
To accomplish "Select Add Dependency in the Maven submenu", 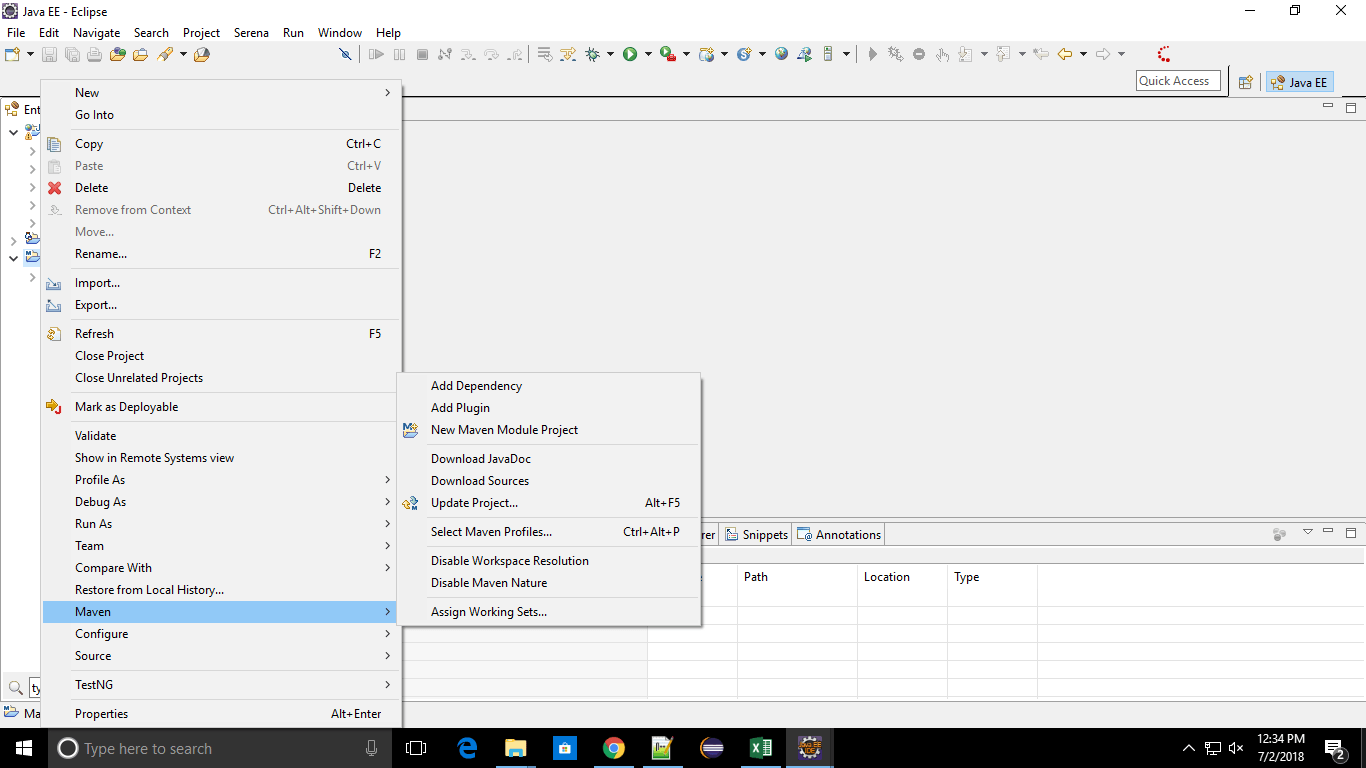I will click(549, 386).
